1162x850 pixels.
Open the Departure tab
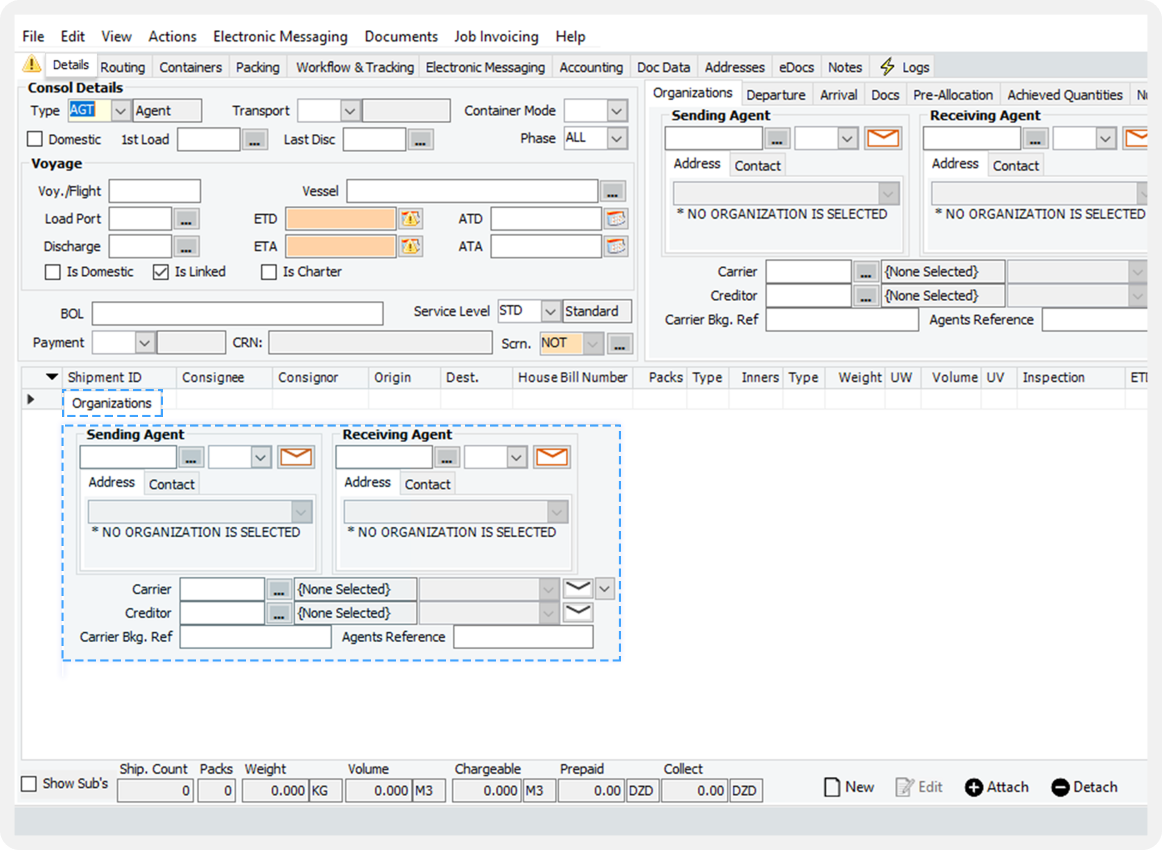(x=775, y=95)
